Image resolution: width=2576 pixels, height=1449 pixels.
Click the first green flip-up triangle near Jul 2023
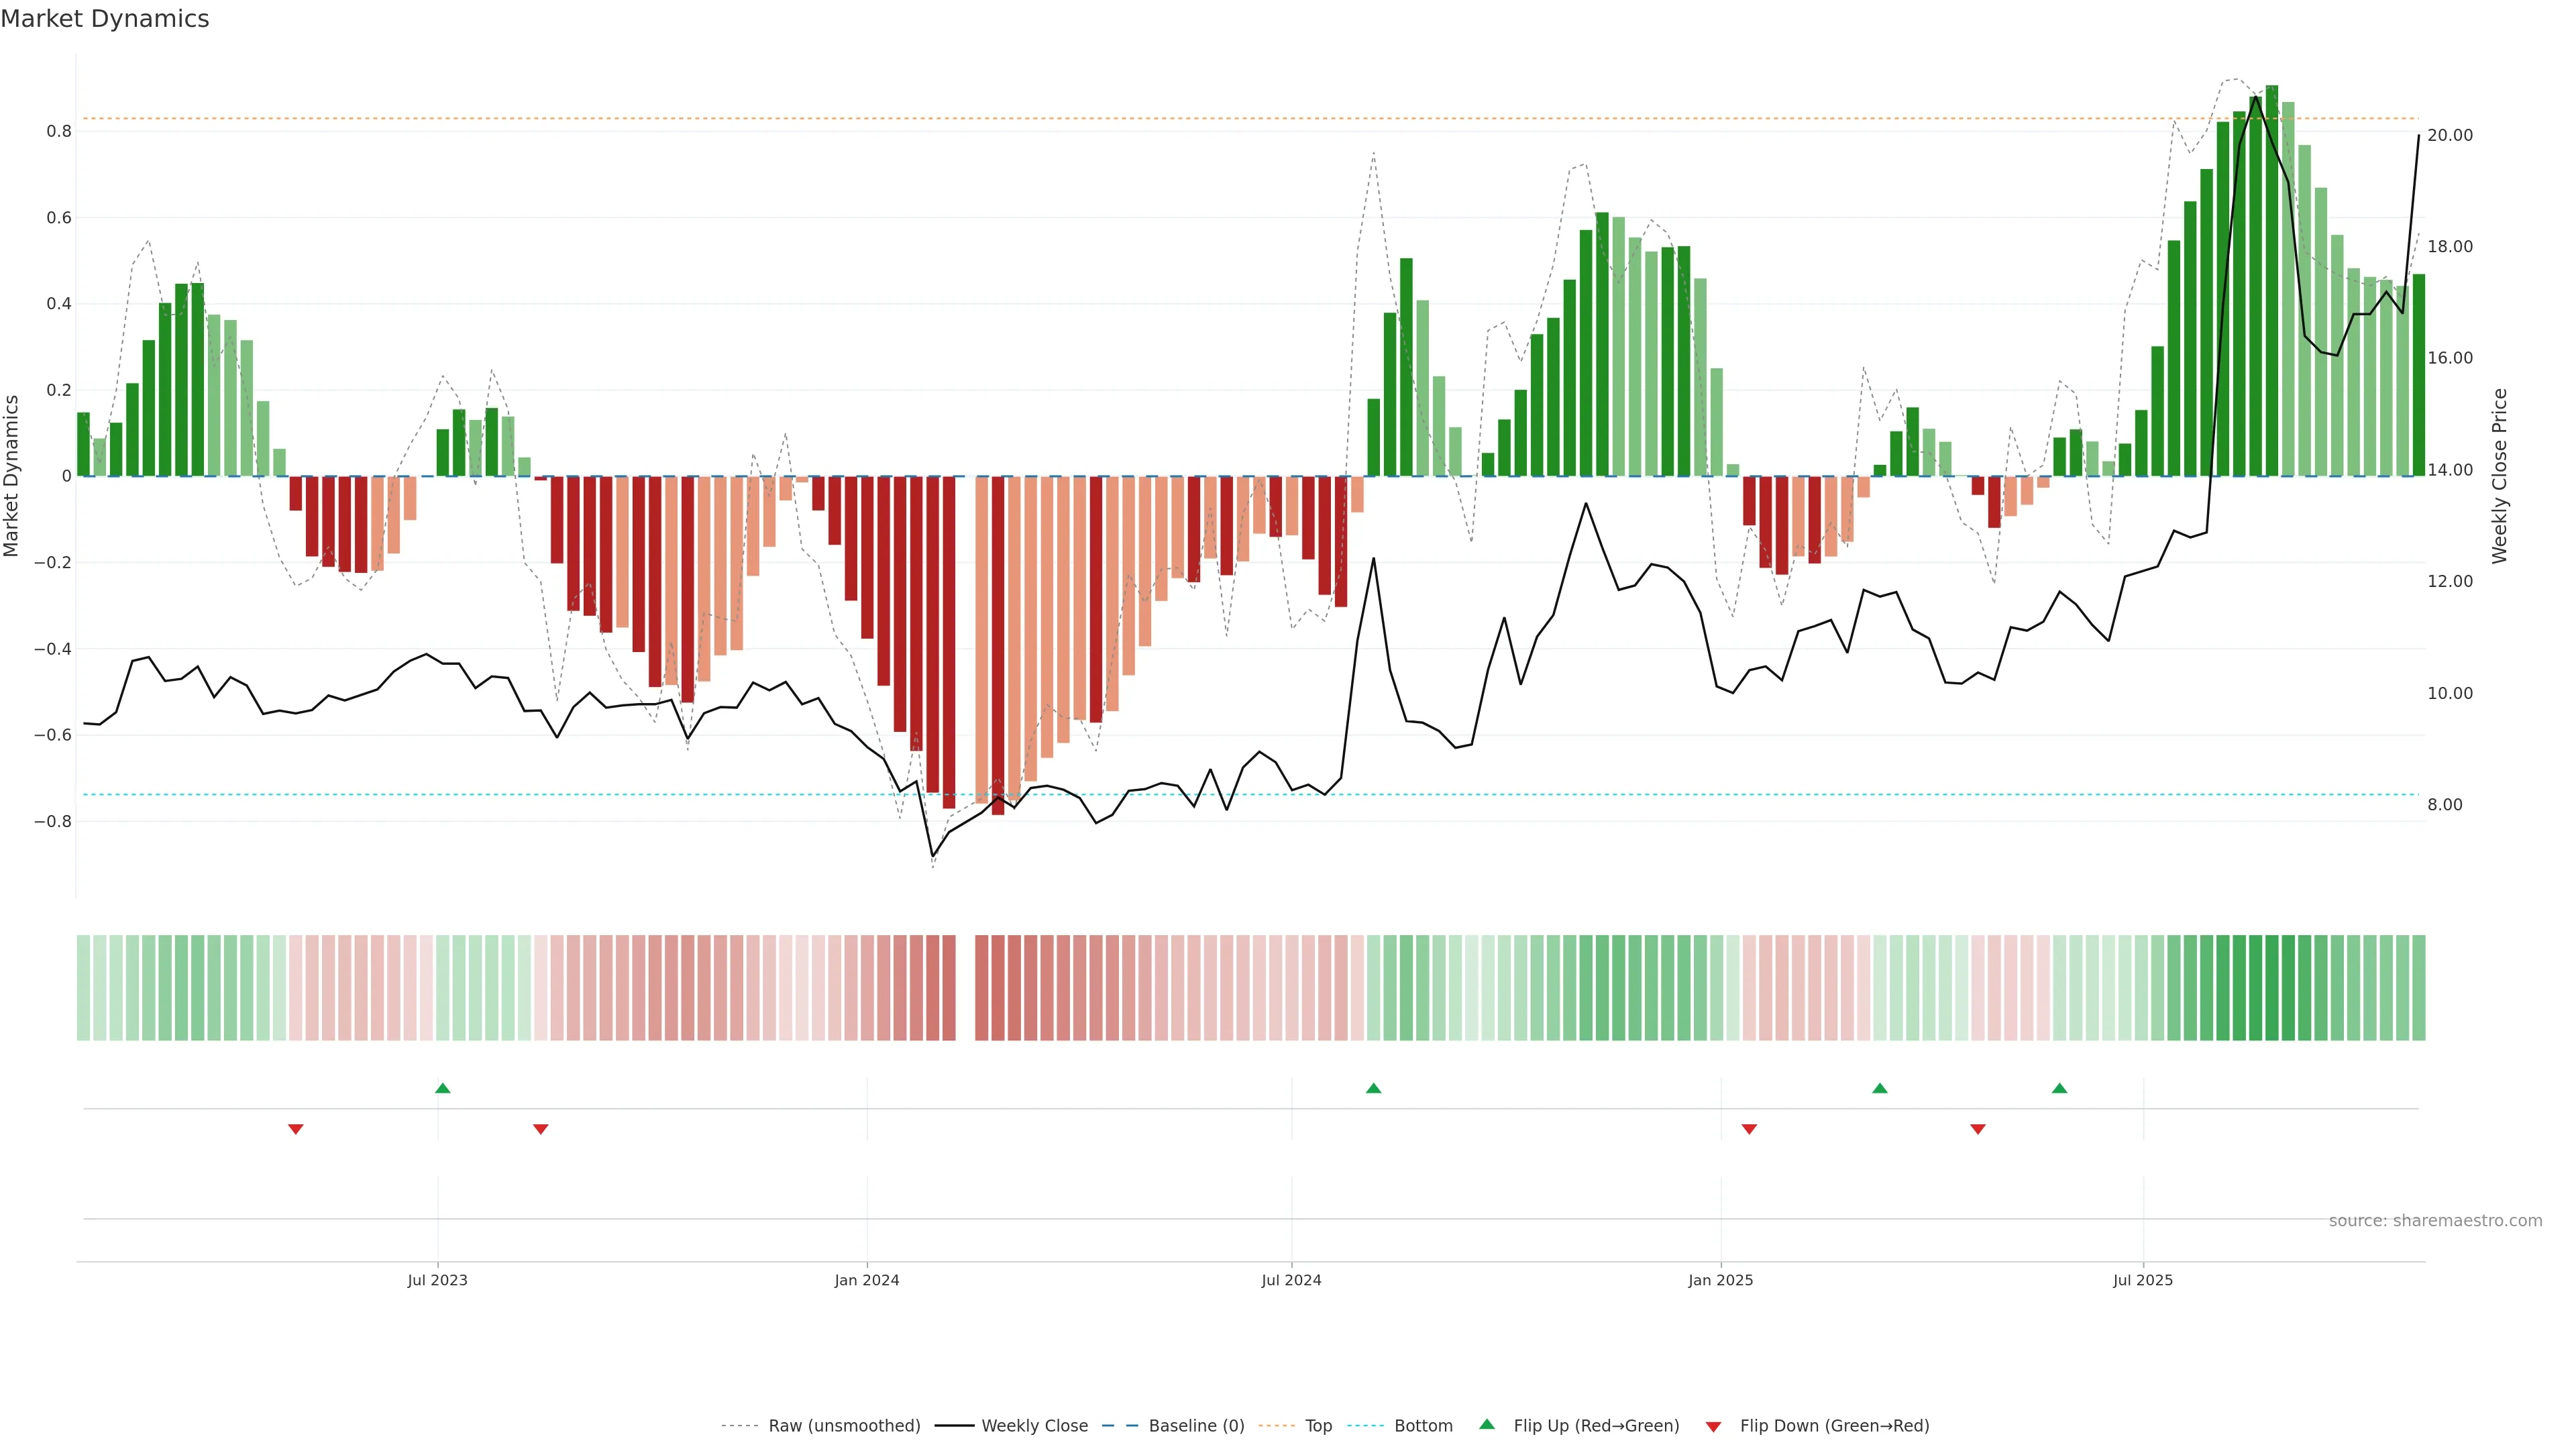point(443,1088)
